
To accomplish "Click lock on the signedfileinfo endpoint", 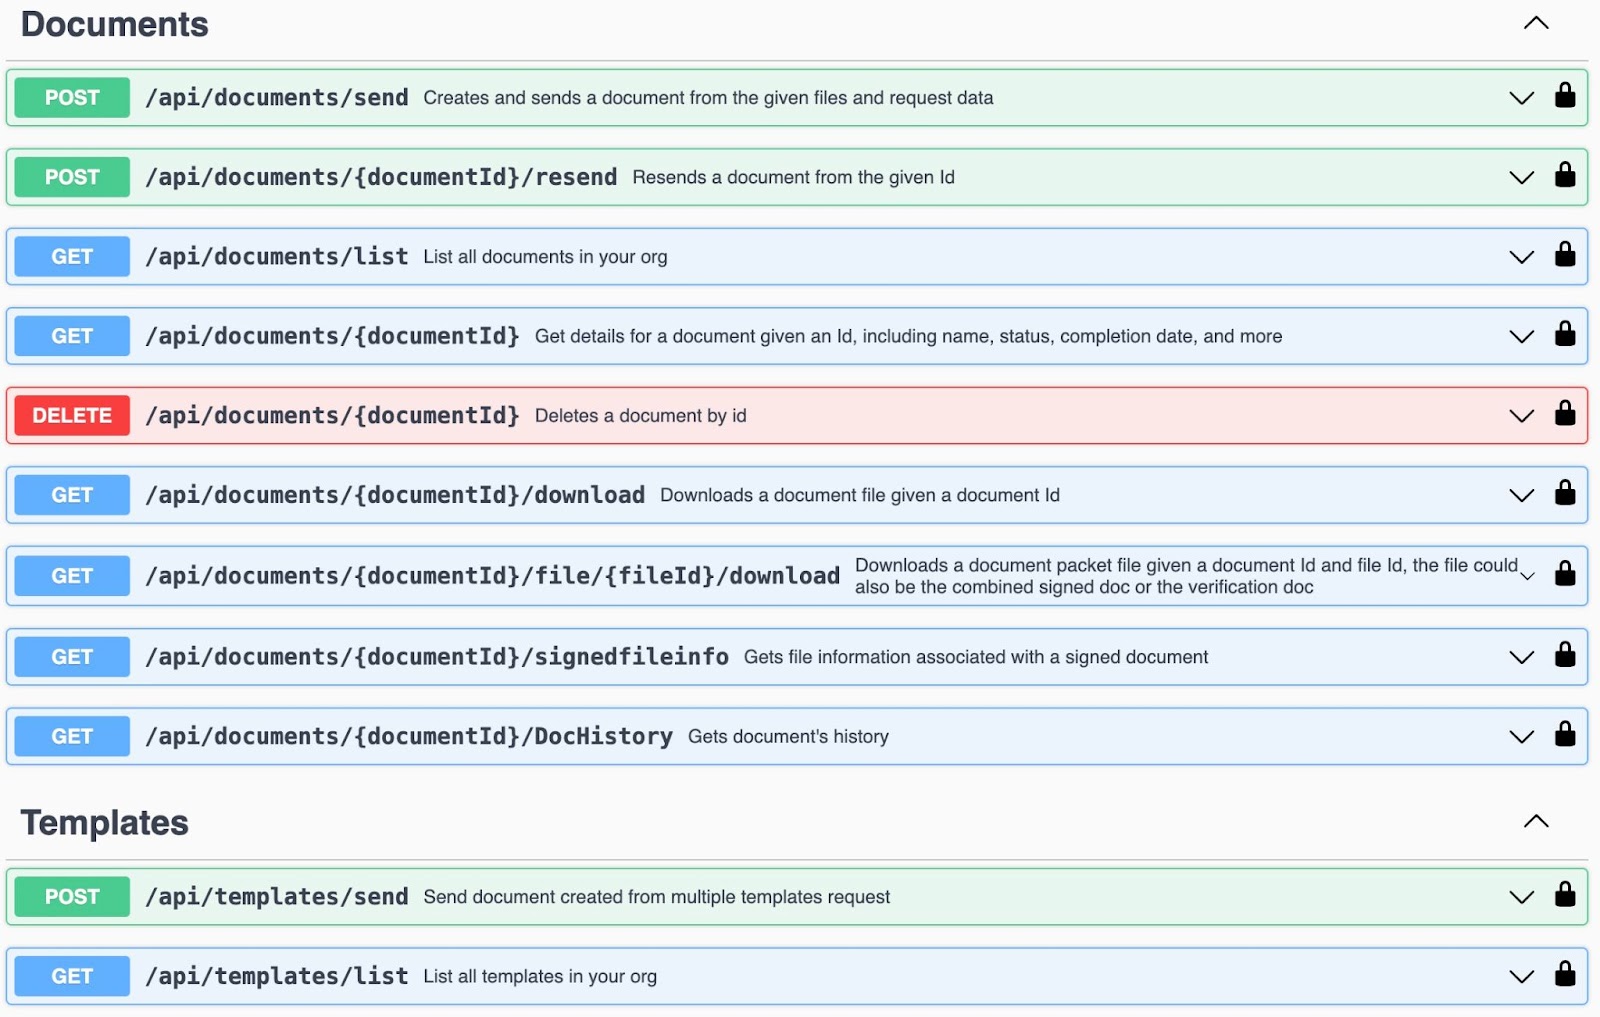I will click(x=1564, y=655).
